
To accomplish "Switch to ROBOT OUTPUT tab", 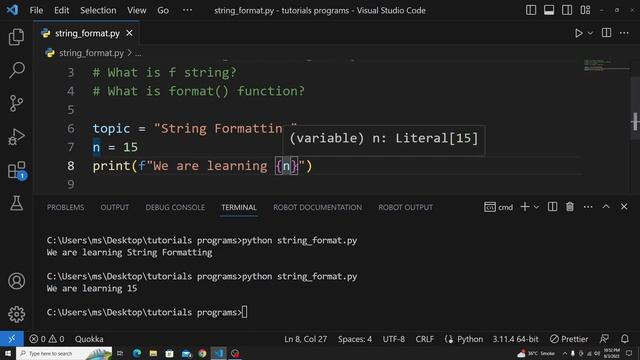I will pos(405,207).
